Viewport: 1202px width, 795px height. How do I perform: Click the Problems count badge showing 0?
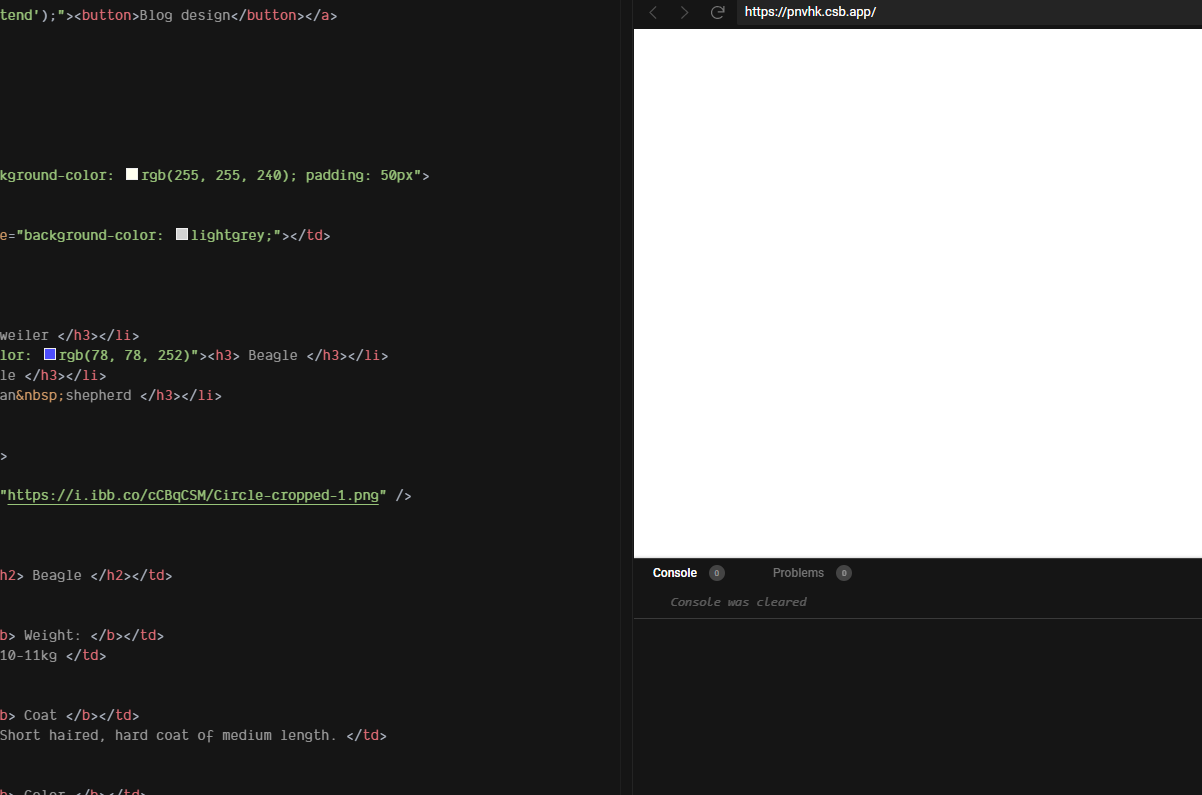(x=843, y=572)
